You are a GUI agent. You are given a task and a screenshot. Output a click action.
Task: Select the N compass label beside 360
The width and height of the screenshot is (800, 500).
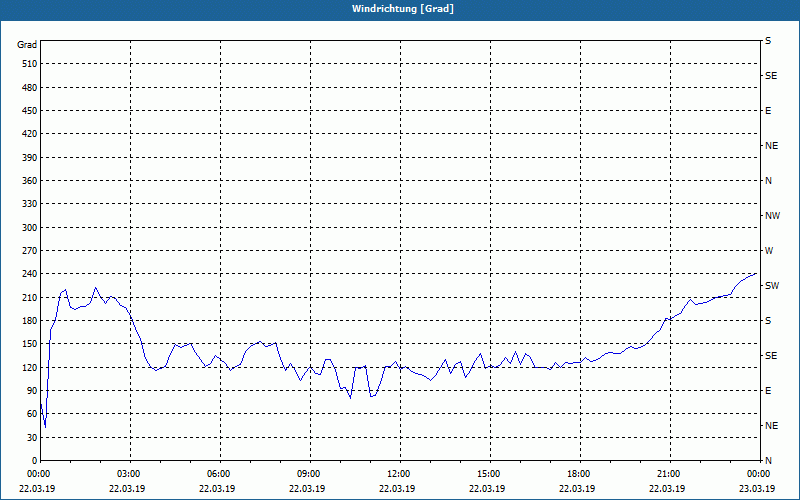pos(768,181)
